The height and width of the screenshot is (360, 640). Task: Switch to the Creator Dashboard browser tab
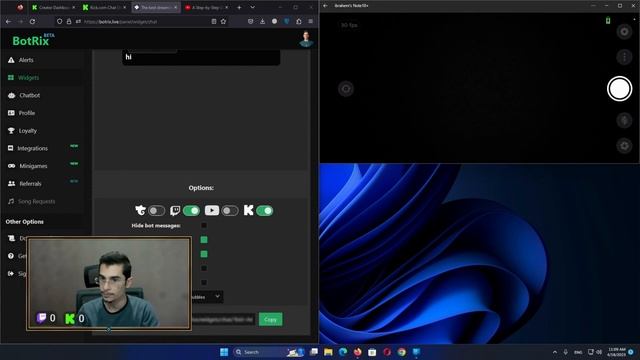53,7
